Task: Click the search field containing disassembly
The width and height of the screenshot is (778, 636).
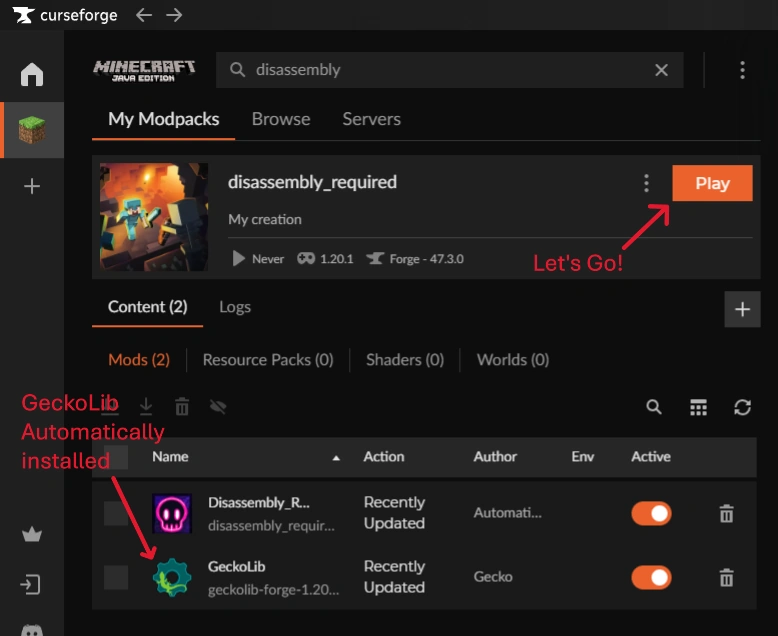Action: pyautogui.click(x=450, y=70)
